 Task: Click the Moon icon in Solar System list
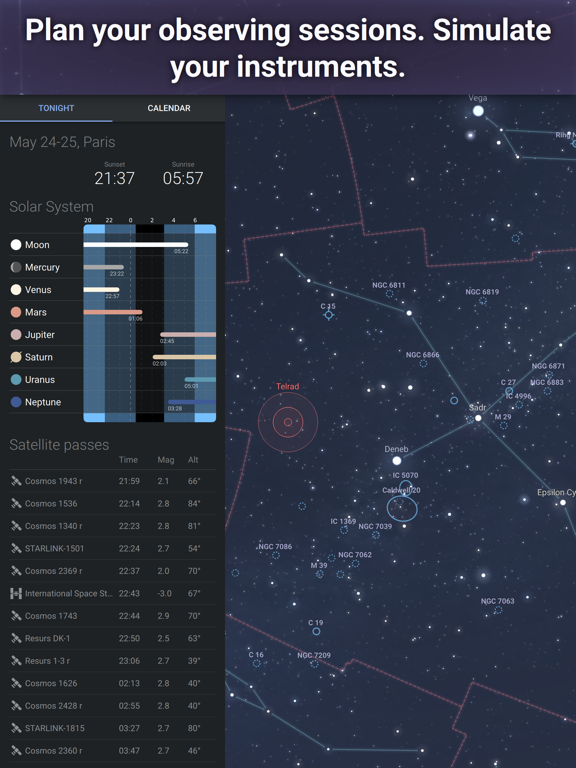(16, 244)
